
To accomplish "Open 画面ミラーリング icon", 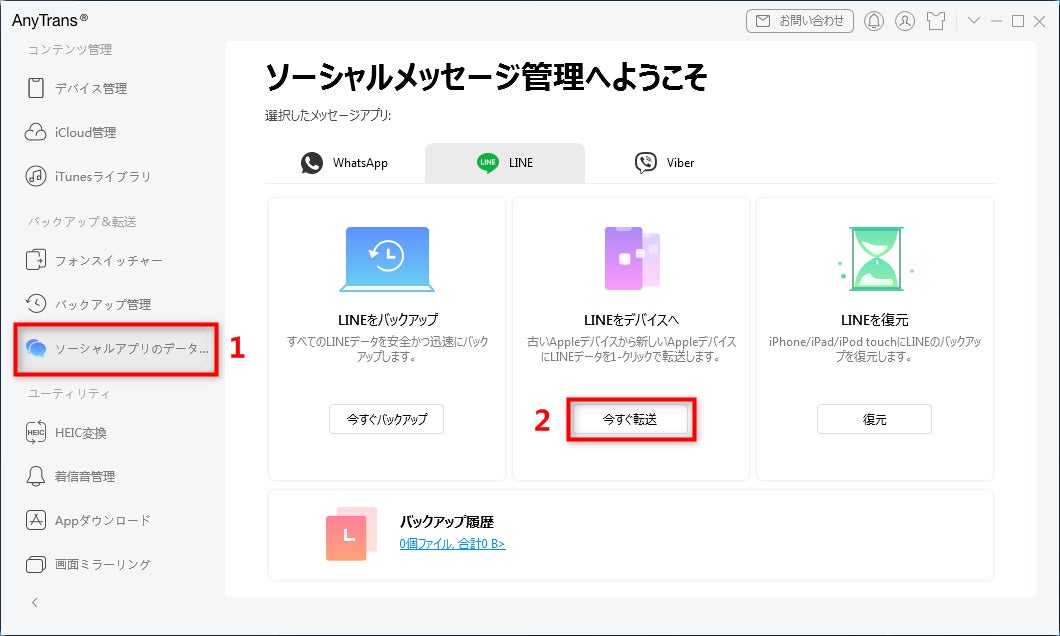I will (35, 564).
